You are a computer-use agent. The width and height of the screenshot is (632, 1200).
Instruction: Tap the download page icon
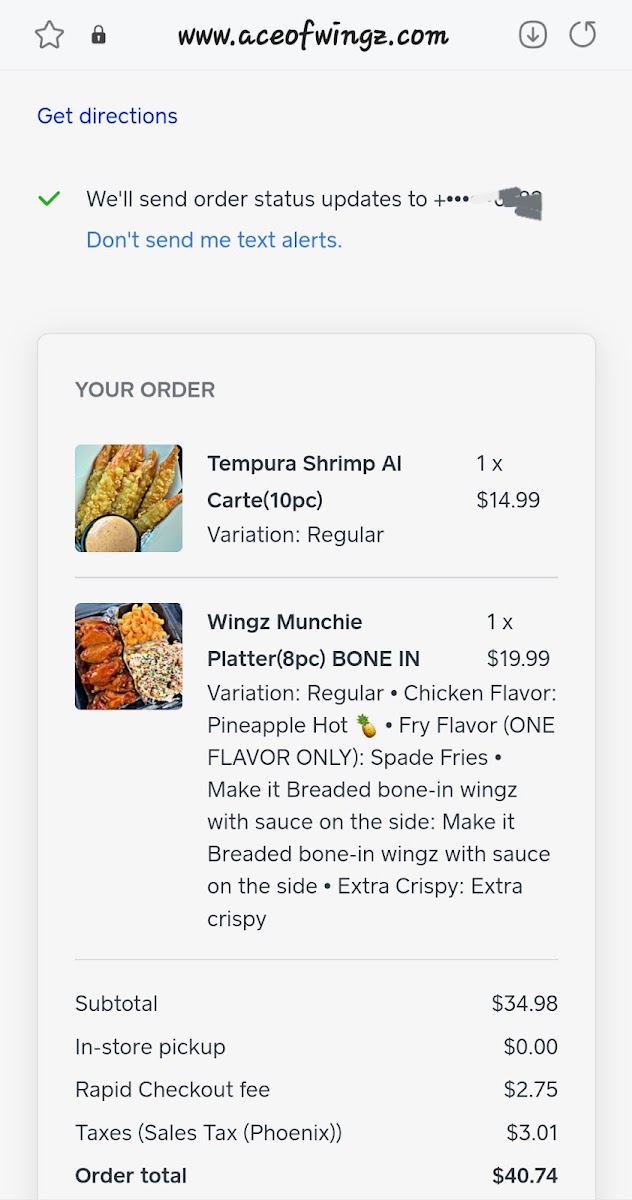pyautogui.click(x=532, y=33)
